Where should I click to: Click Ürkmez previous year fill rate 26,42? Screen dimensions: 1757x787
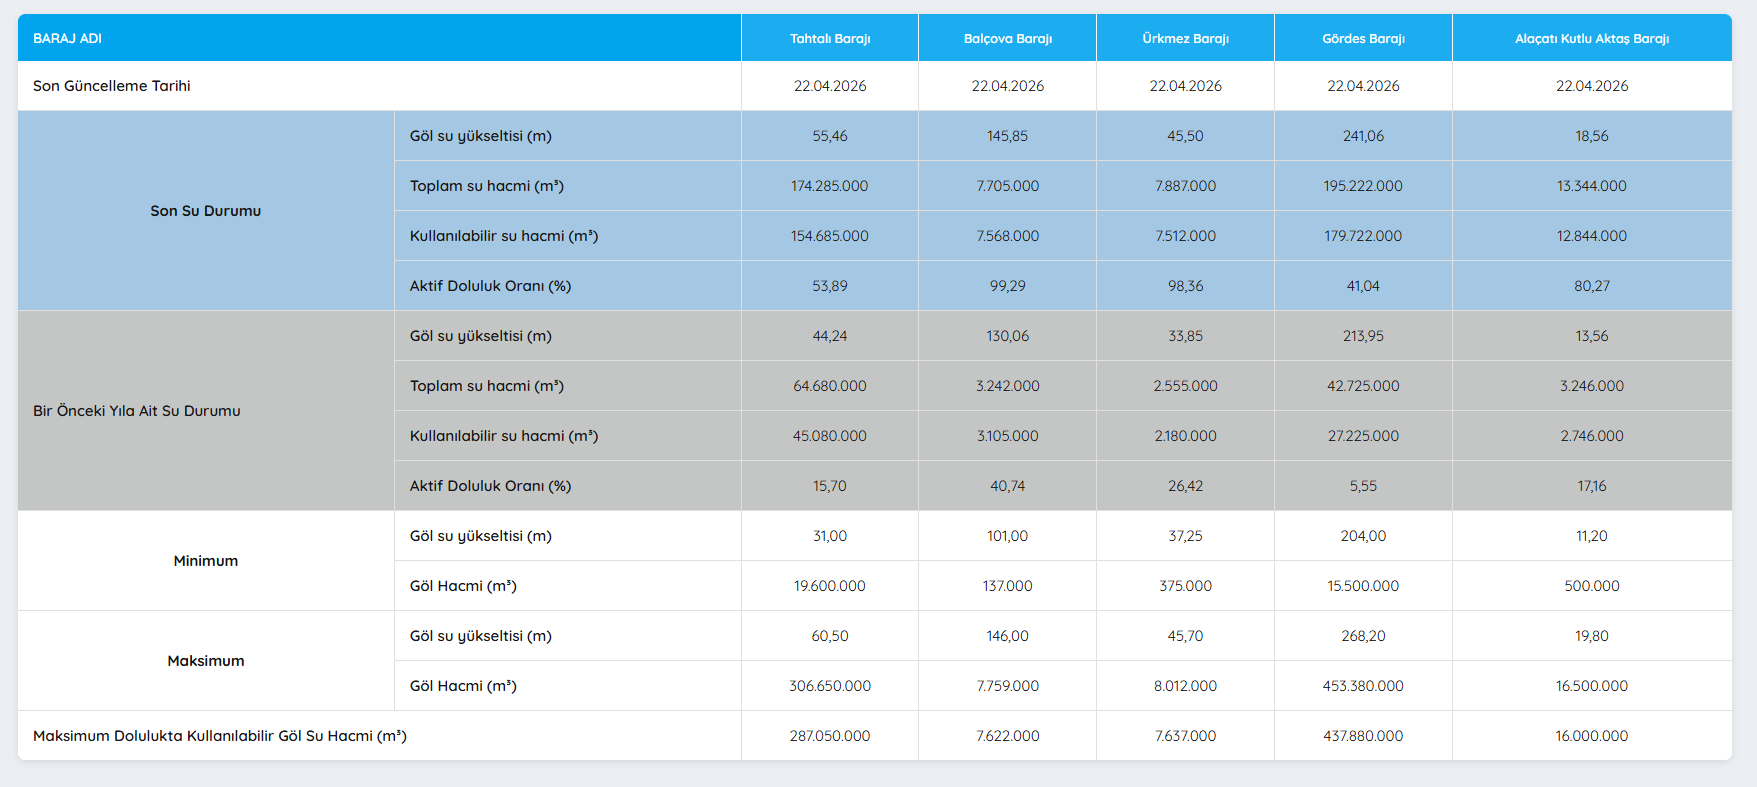point(1185,486)
